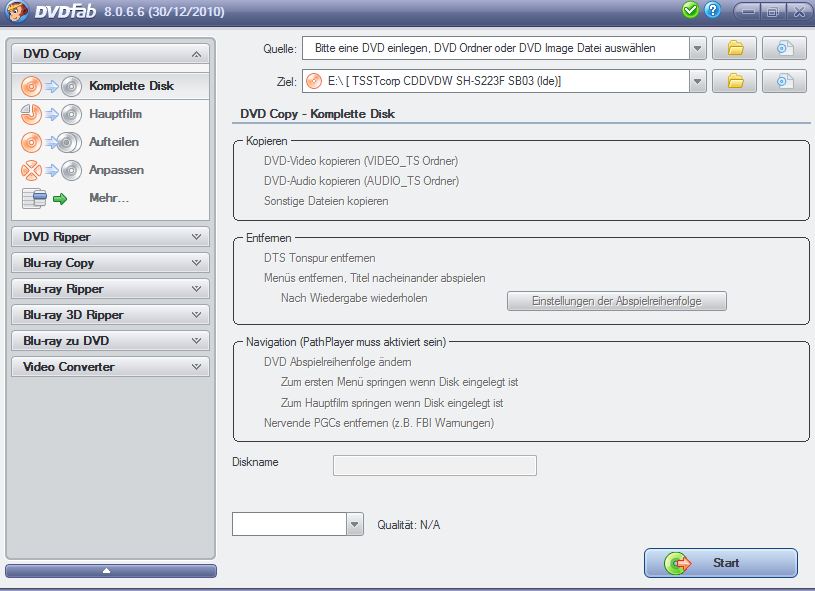Click the Hauptfilm disc-copy icon
Screen dimensions: 815x591
point(51,114)
